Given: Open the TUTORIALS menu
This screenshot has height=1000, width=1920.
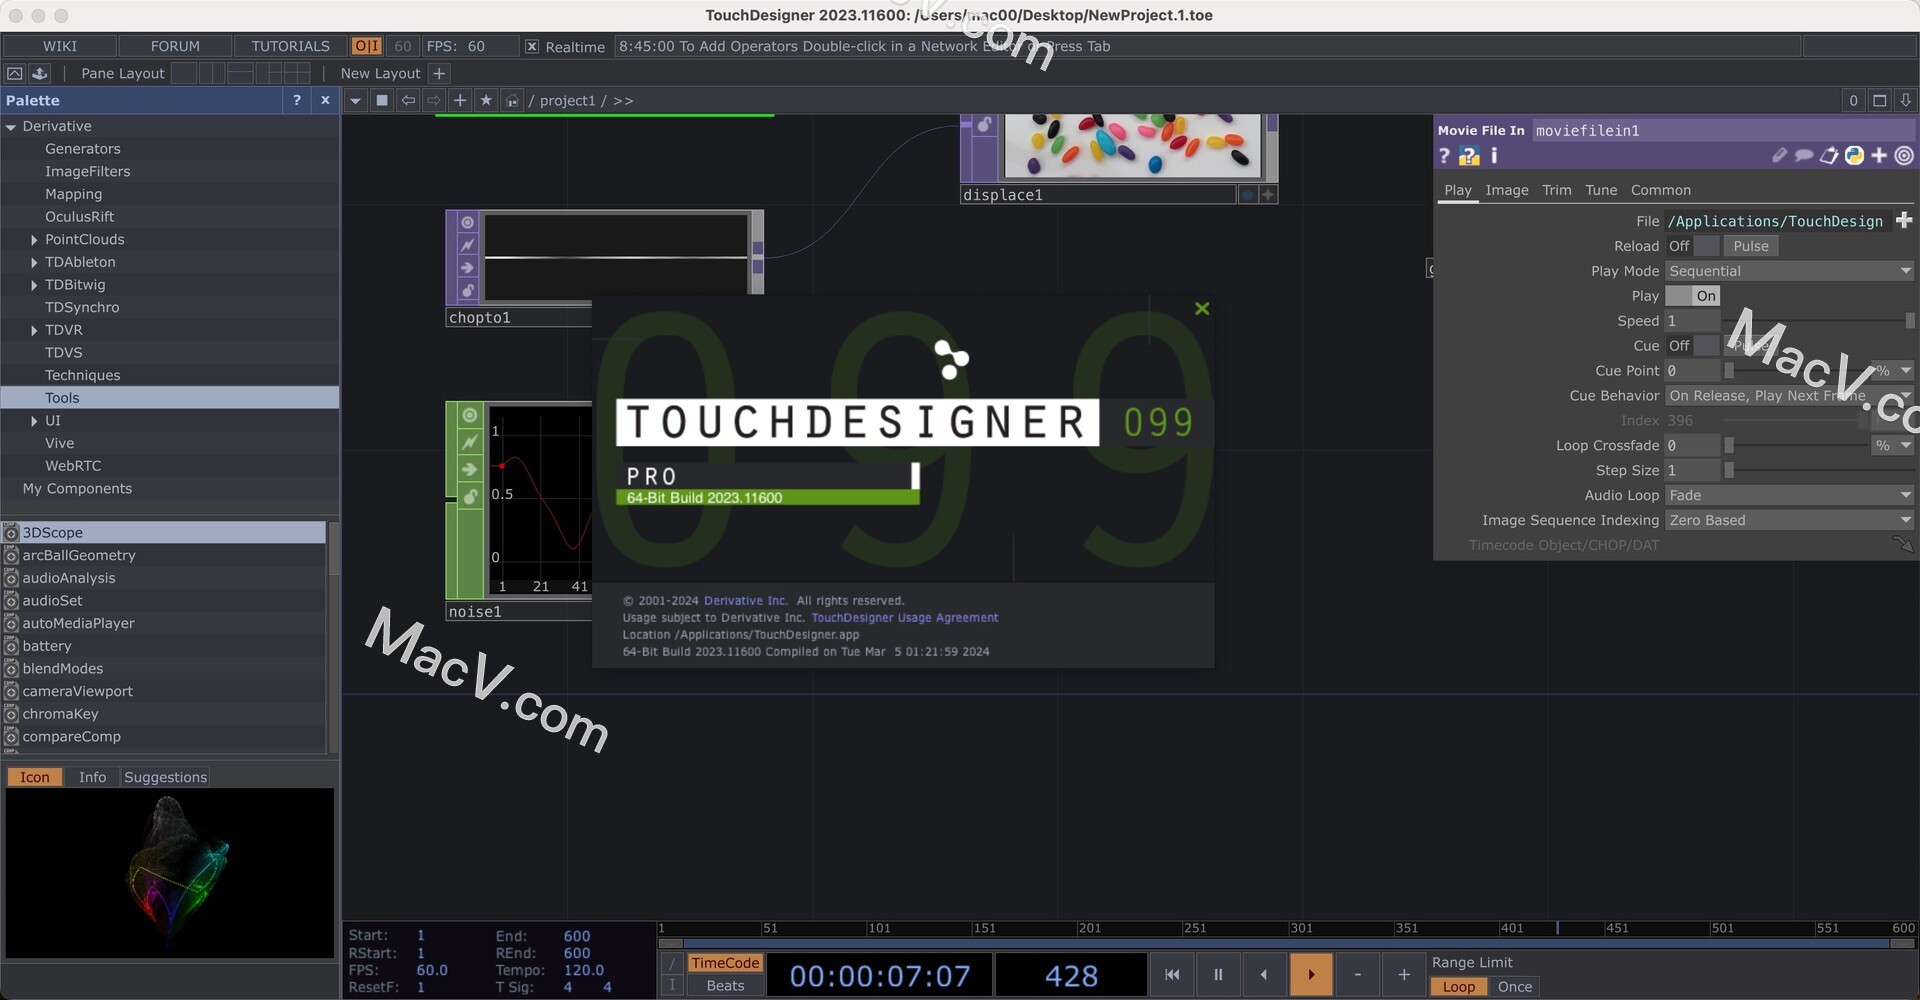Looking at the screenshot, I should (289, 46).
